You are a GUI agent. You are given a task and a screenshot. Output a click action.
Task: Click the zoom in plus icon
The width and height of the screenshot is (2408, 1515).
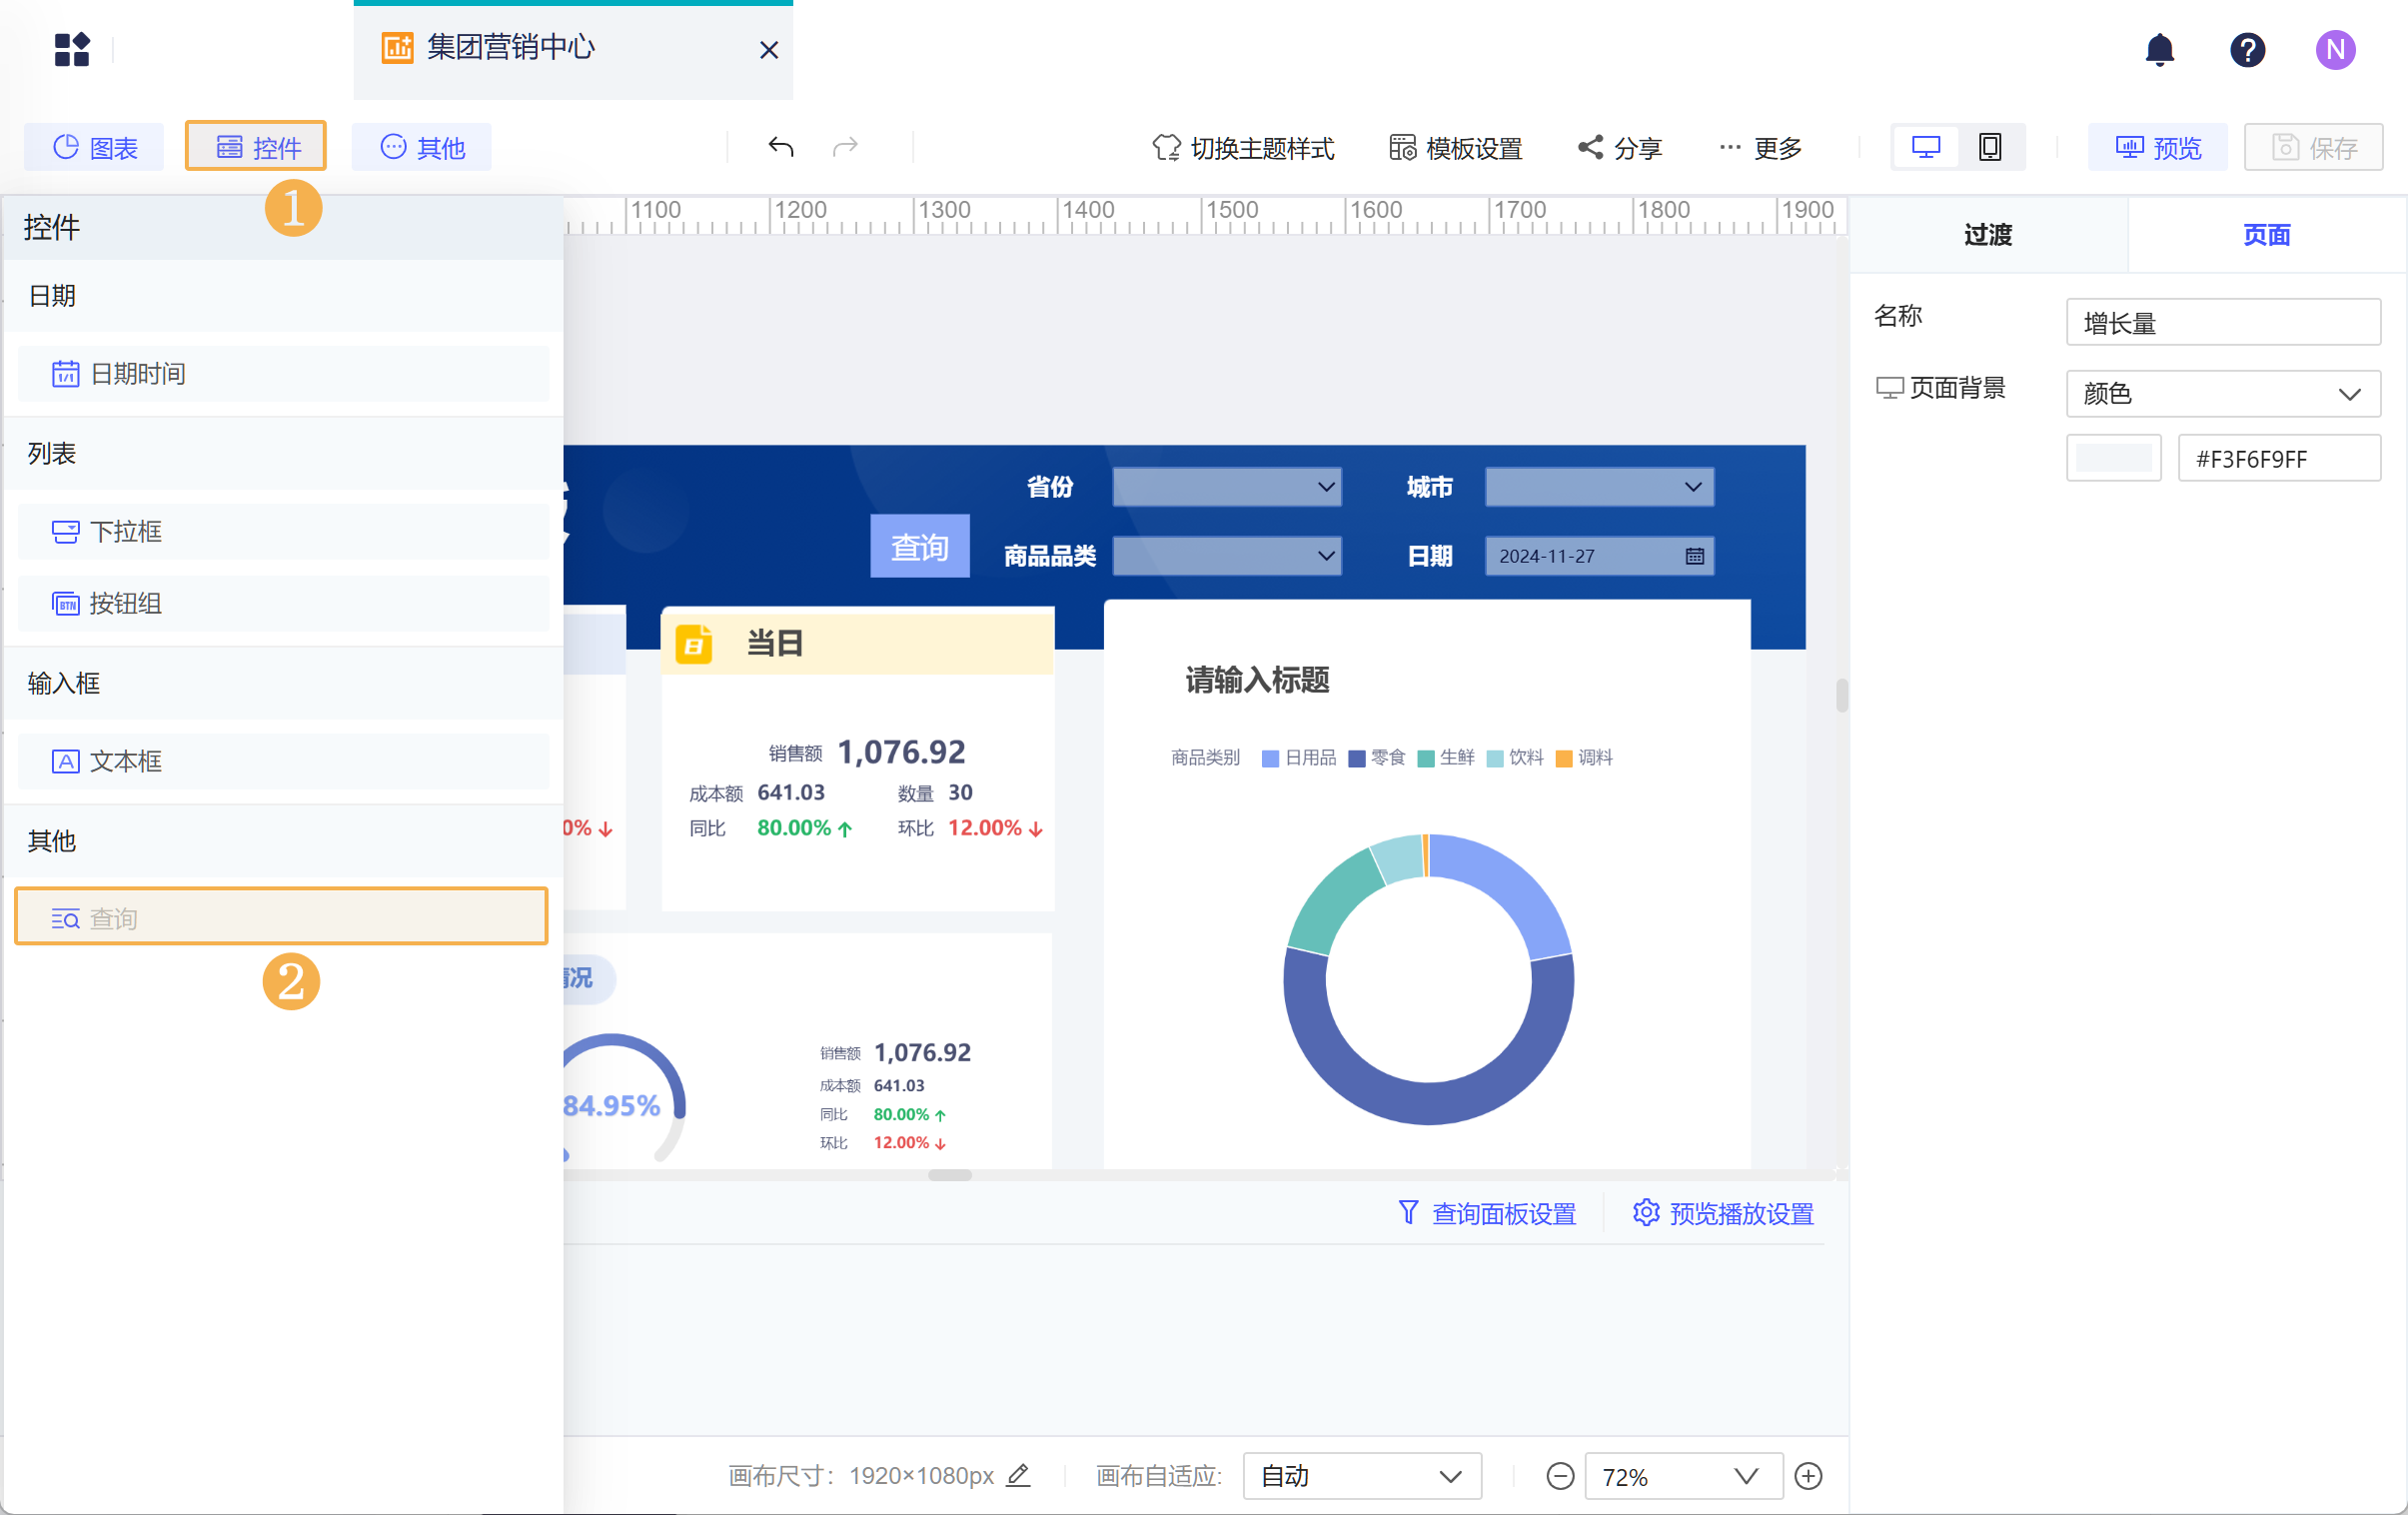tap(1808, 1476)
